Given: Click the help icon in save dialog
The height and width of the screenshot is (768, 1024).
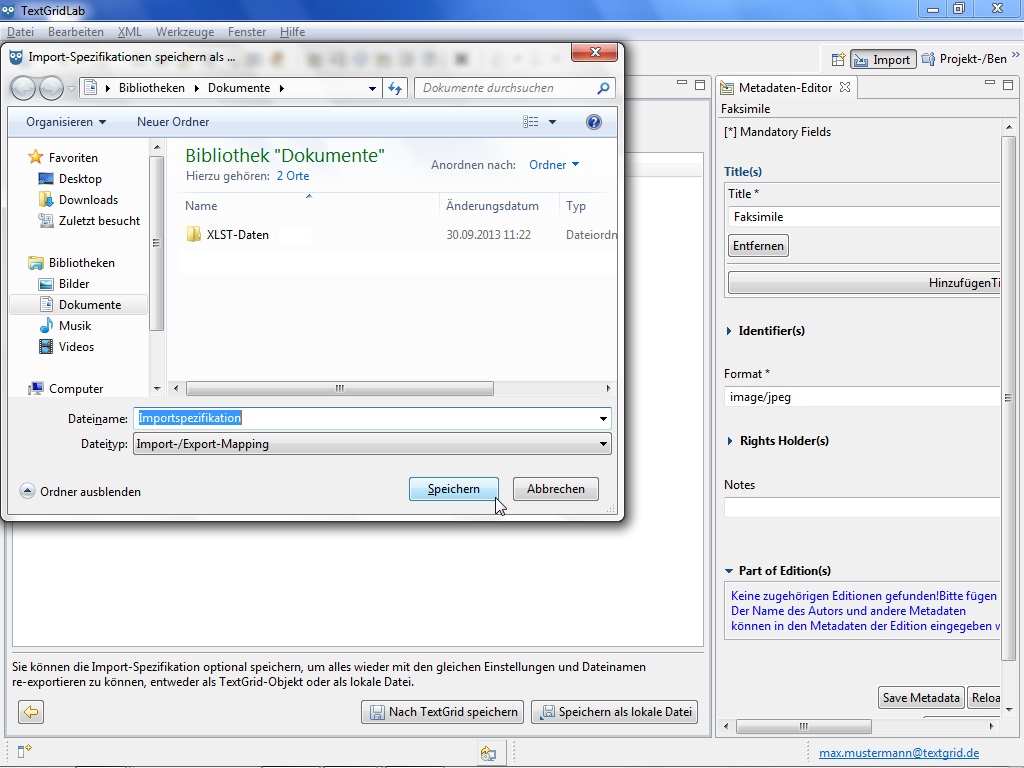Looking at the screenshot, I should tap(593, 122).
